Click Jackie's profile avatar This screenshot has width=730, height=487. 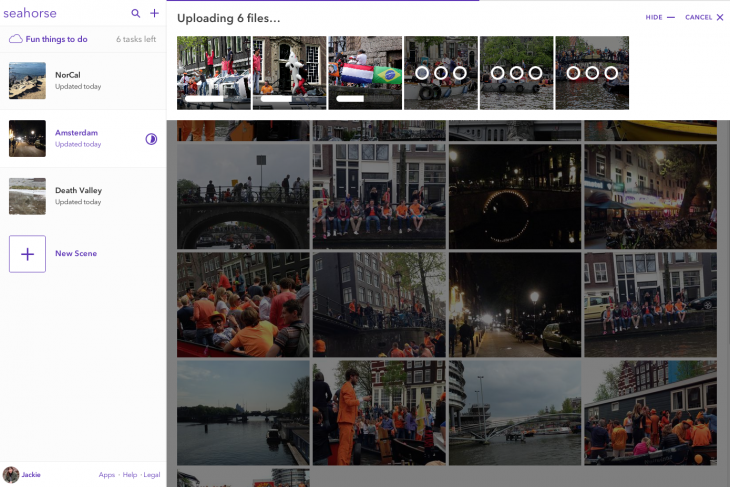point(11,475)
